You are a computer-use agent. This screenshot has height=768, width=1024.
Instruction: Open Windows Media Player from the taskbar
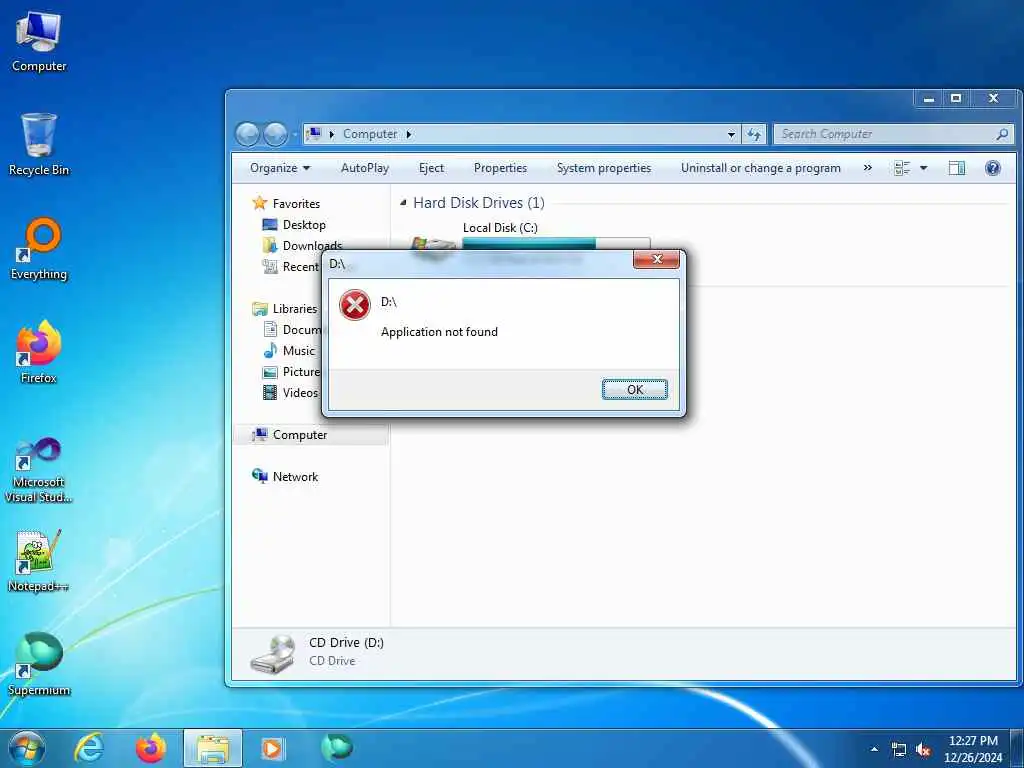(272, 748)
